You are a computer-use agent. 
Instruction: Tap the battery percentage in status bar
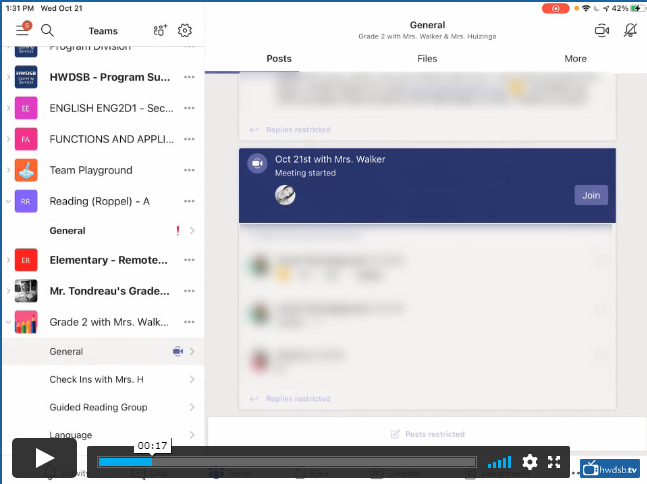620,8
